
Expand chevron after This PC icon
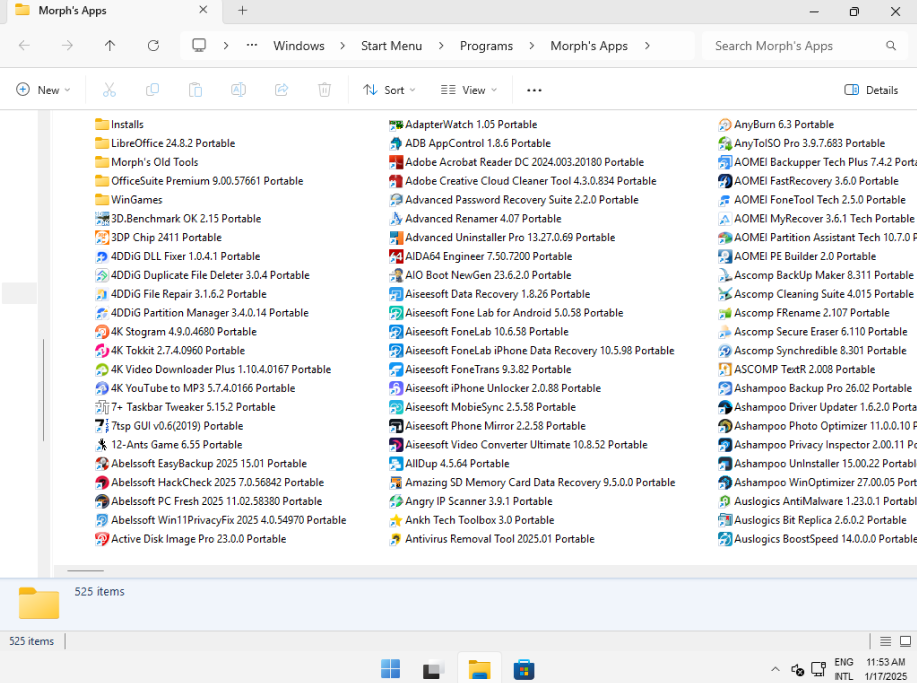click(x=226, y=46)
